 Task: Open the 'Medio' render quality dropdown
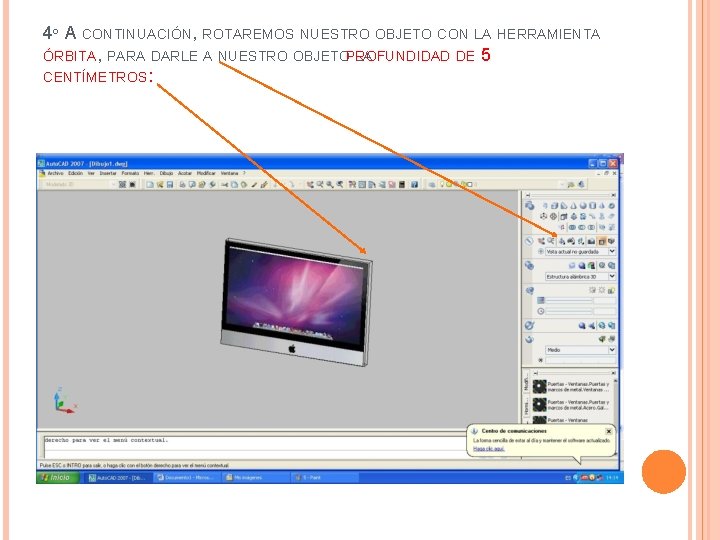pyautogui.click(x=612, y=350)
